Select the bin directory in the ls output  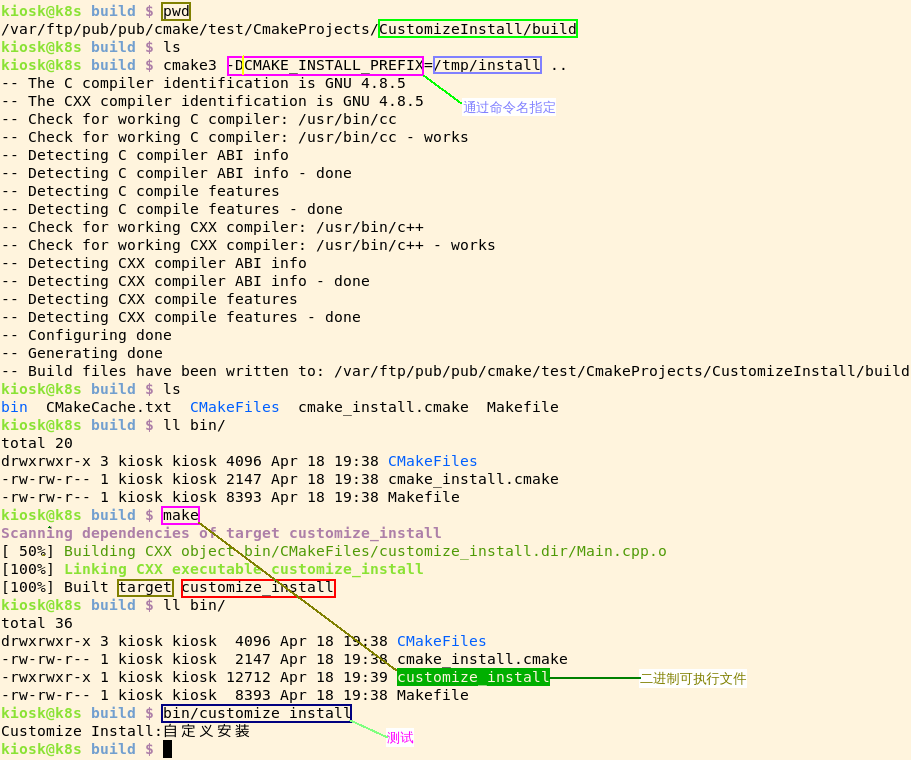point(14,407)
